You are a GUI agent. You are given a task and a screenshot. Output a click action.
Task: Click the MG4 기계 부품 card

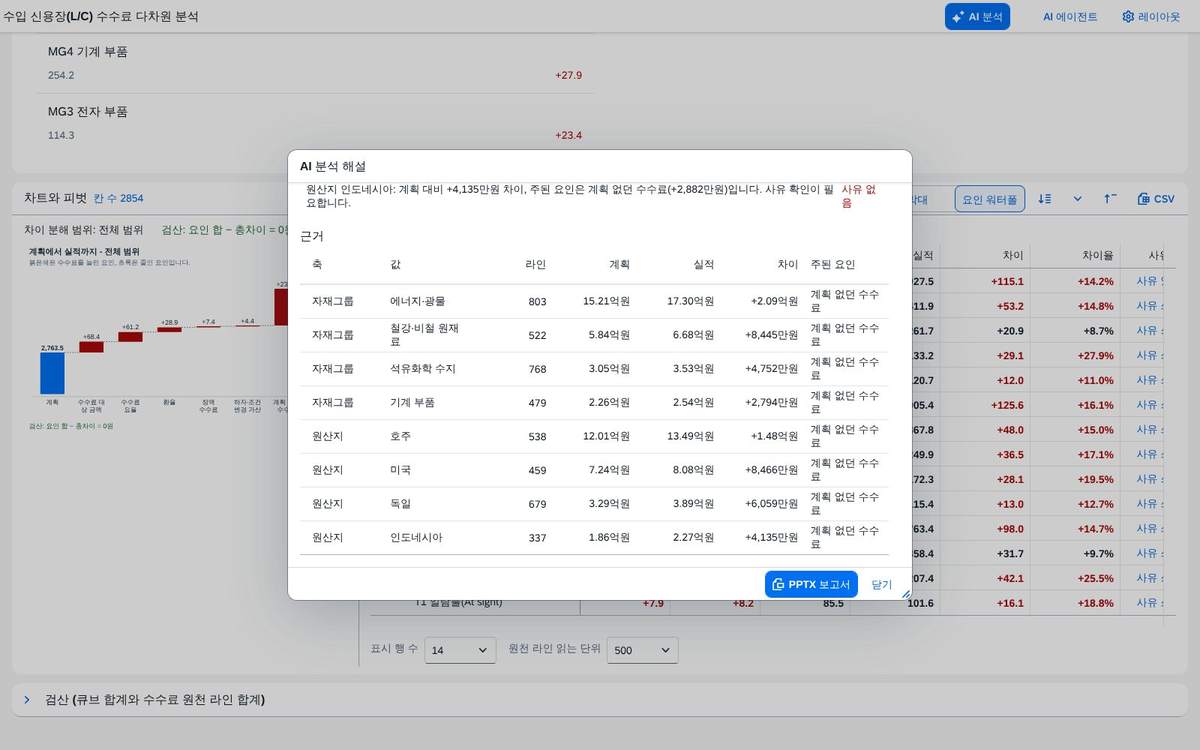point(315,62)
